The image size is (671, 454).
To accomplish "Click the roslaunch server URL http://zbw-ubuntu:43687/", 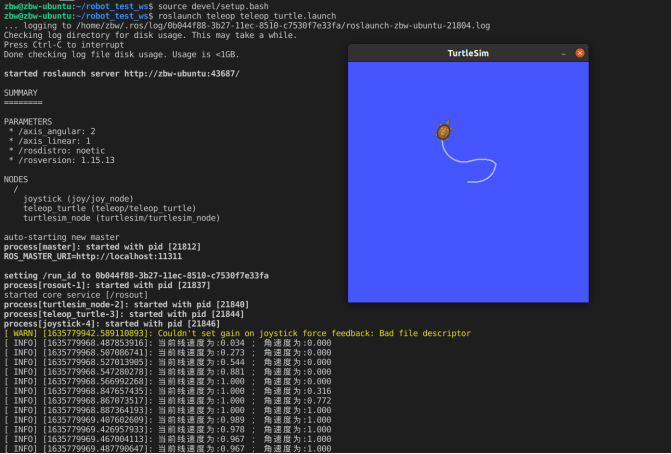I will pyautogui.click(x=182, y=74).
